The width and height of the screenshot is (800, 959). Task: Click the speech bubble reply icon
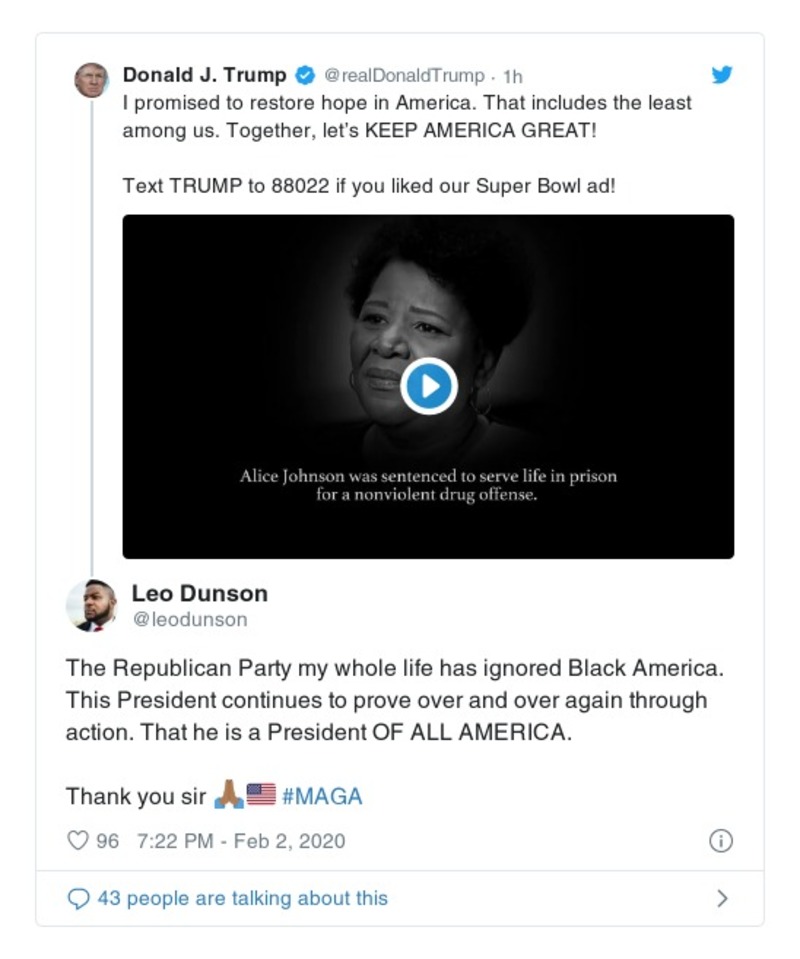[78, 898]
